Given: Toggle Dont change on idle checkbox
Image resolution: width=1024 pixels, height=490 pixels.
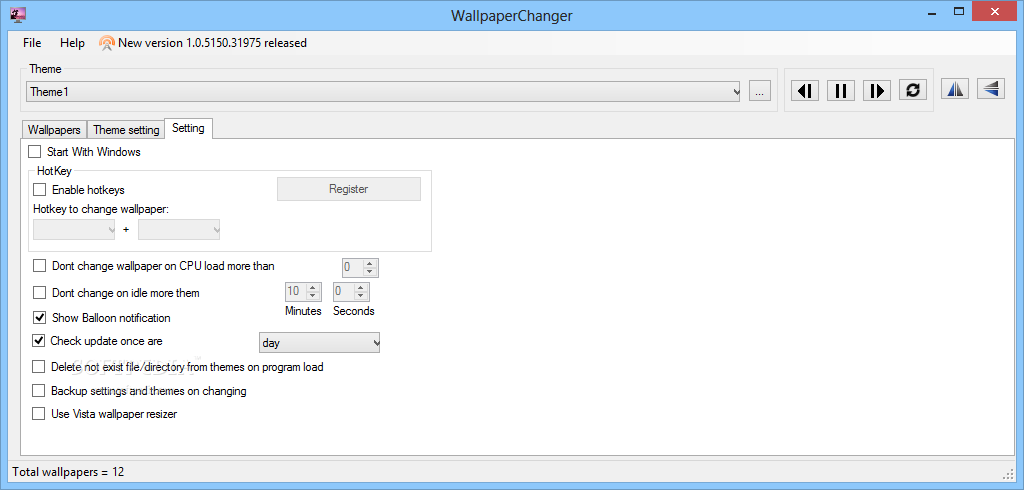Looking at the screenshot, I should tap(40, 293).
